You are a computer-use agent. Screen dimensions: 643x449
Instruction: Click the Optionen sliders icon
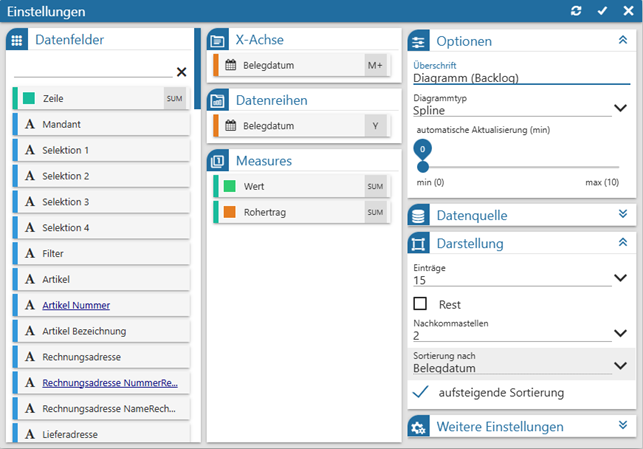point(419,41)
